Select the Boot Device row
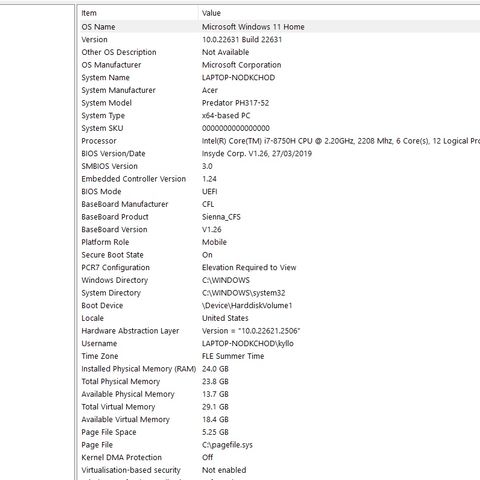Screen dimensions: 480x480 point(279,305)
